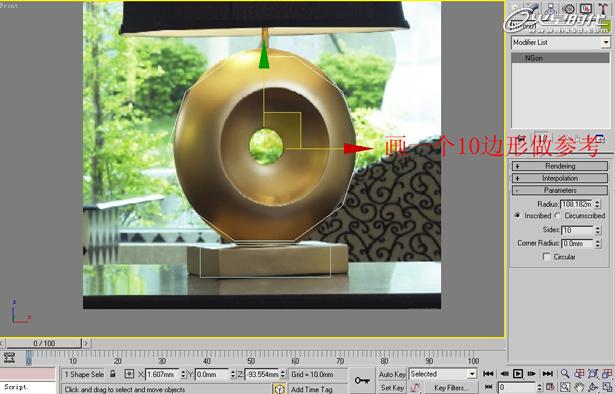Image resolution: width=615 pixels, height=394 pixels.
Task: Adjust the current frame spinner
Action: coord(540,388)
